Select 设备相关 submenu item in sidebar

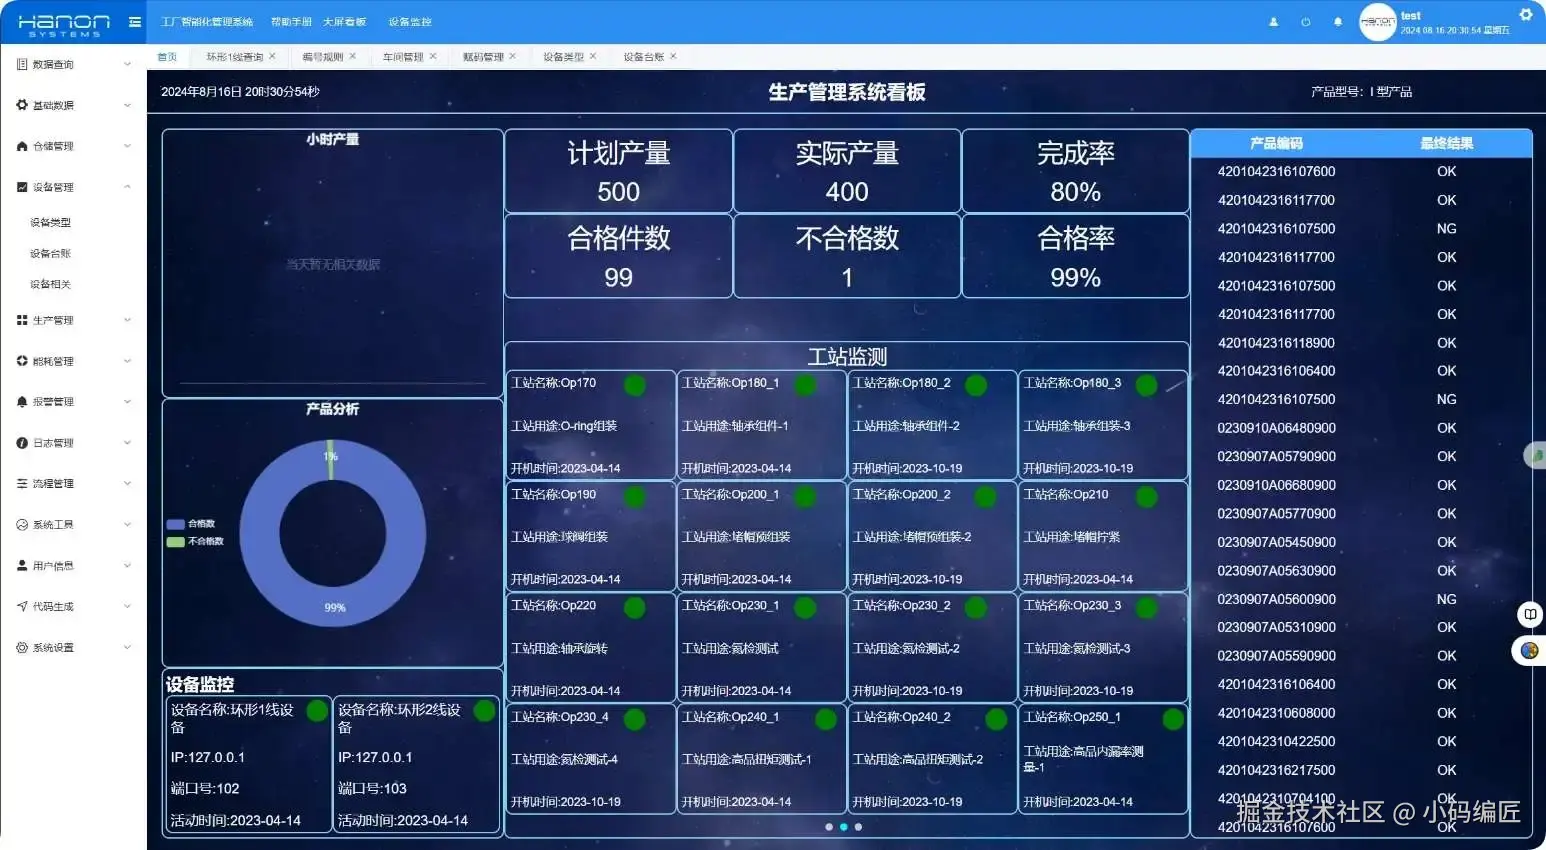coord(50,285)
